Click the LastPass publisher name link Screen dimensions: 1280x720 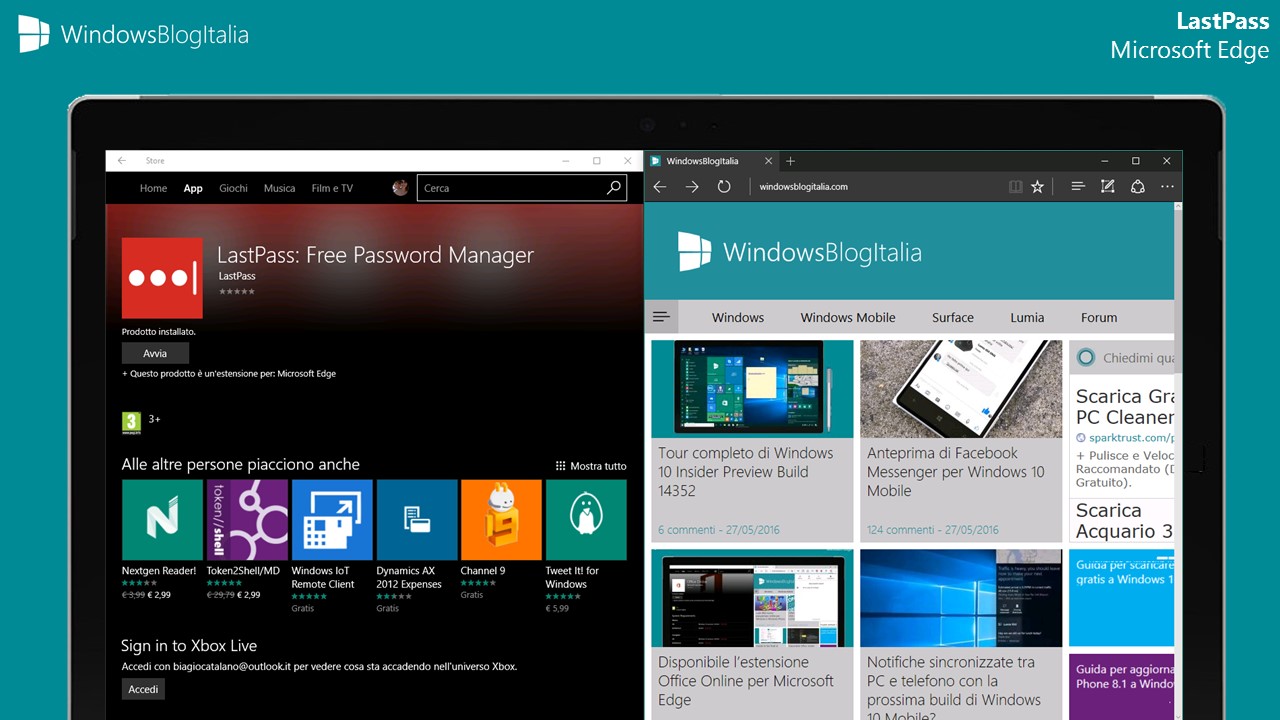237,276
